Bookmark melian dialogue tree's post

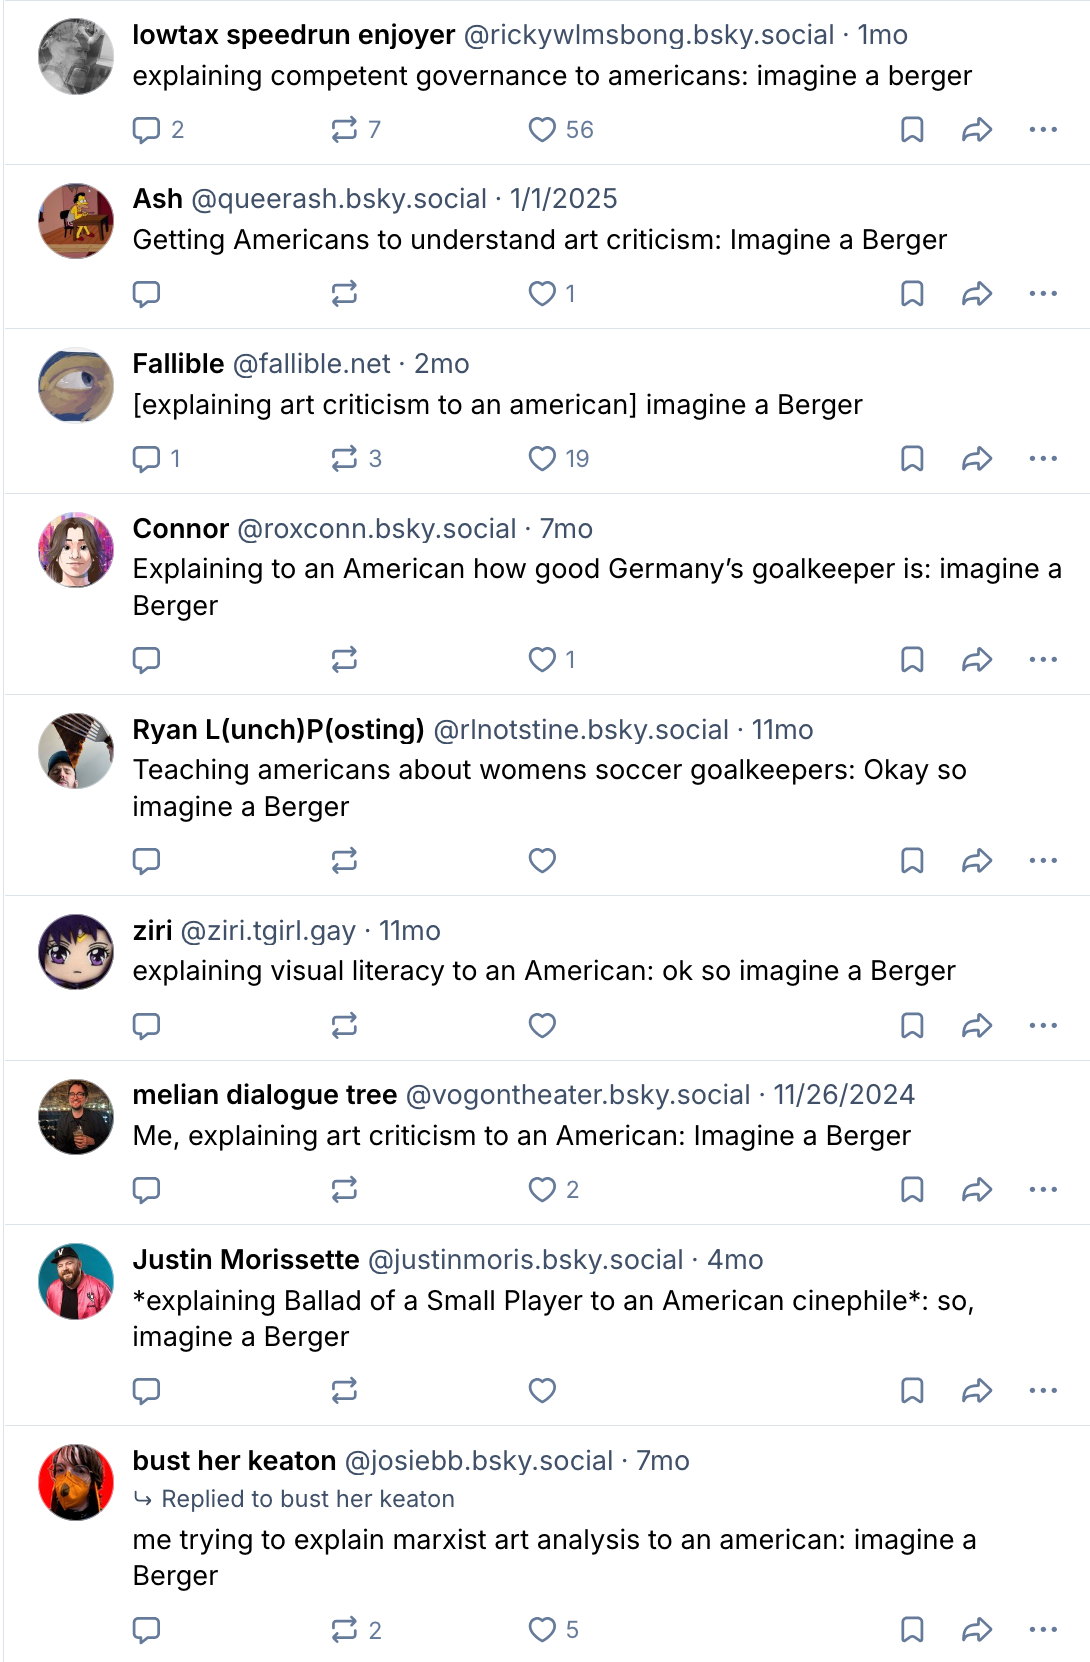pyautogui.click(x=912, y=1190)
